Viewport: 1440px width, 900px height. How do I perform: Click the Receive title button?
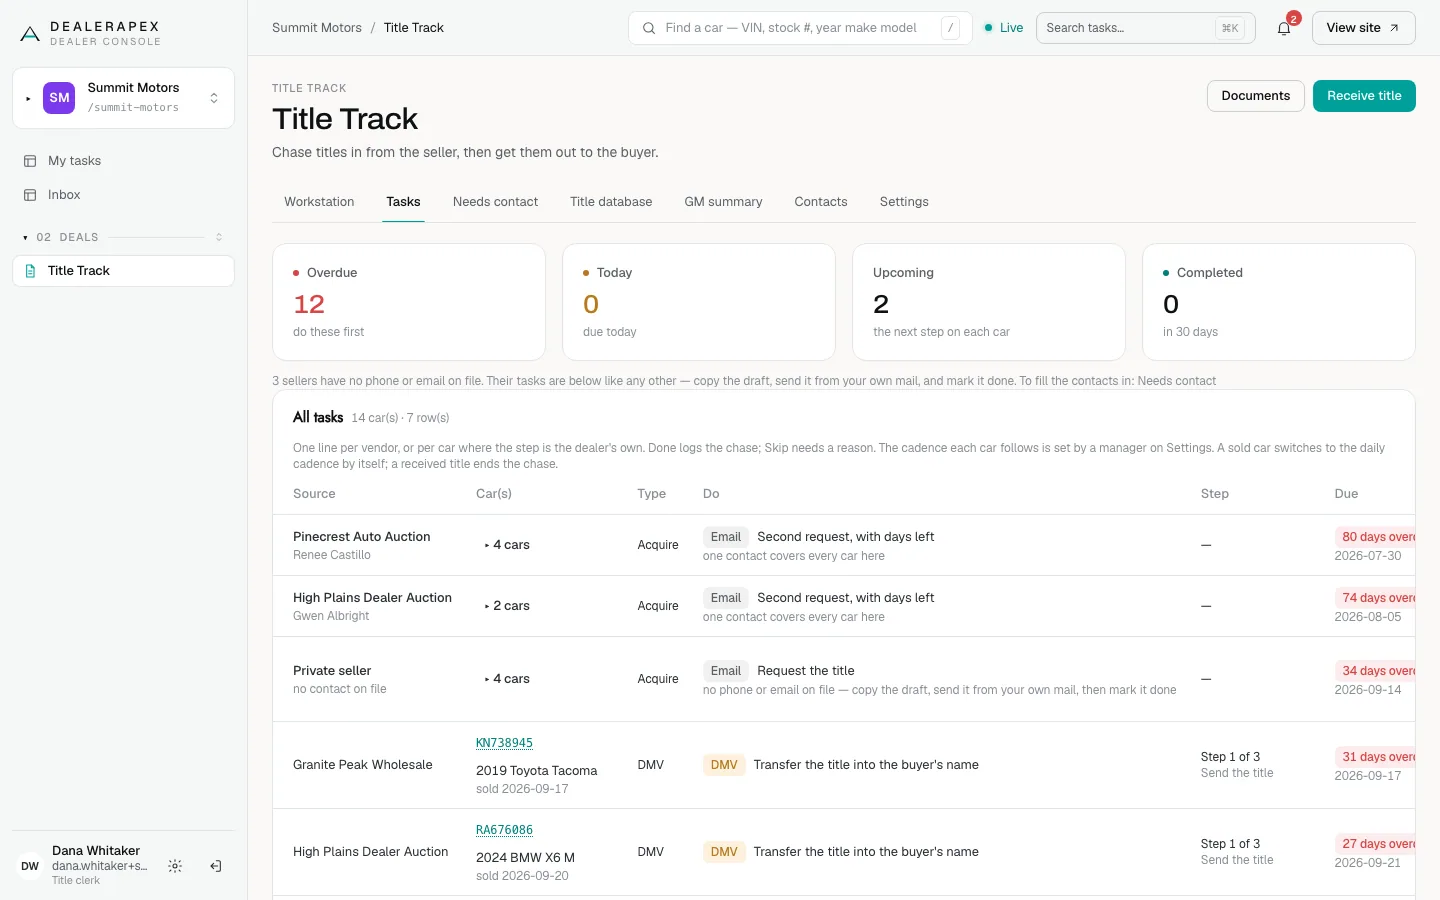tap(1364, 96)
